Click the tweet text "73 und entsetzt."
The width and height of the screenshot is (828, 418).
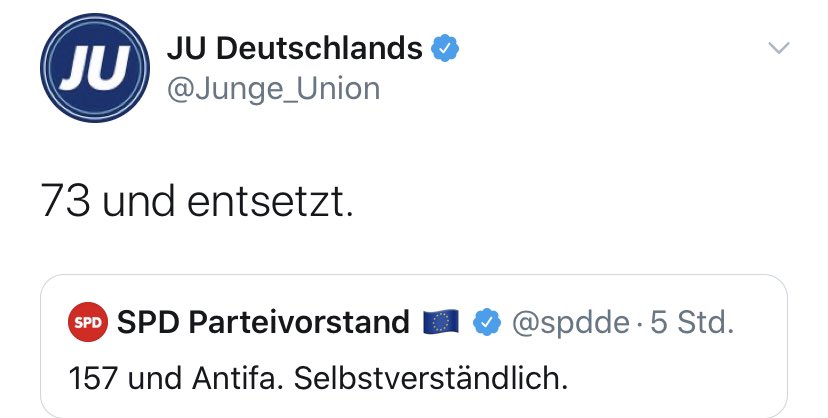pyautogui.click(x=198, y=202)
